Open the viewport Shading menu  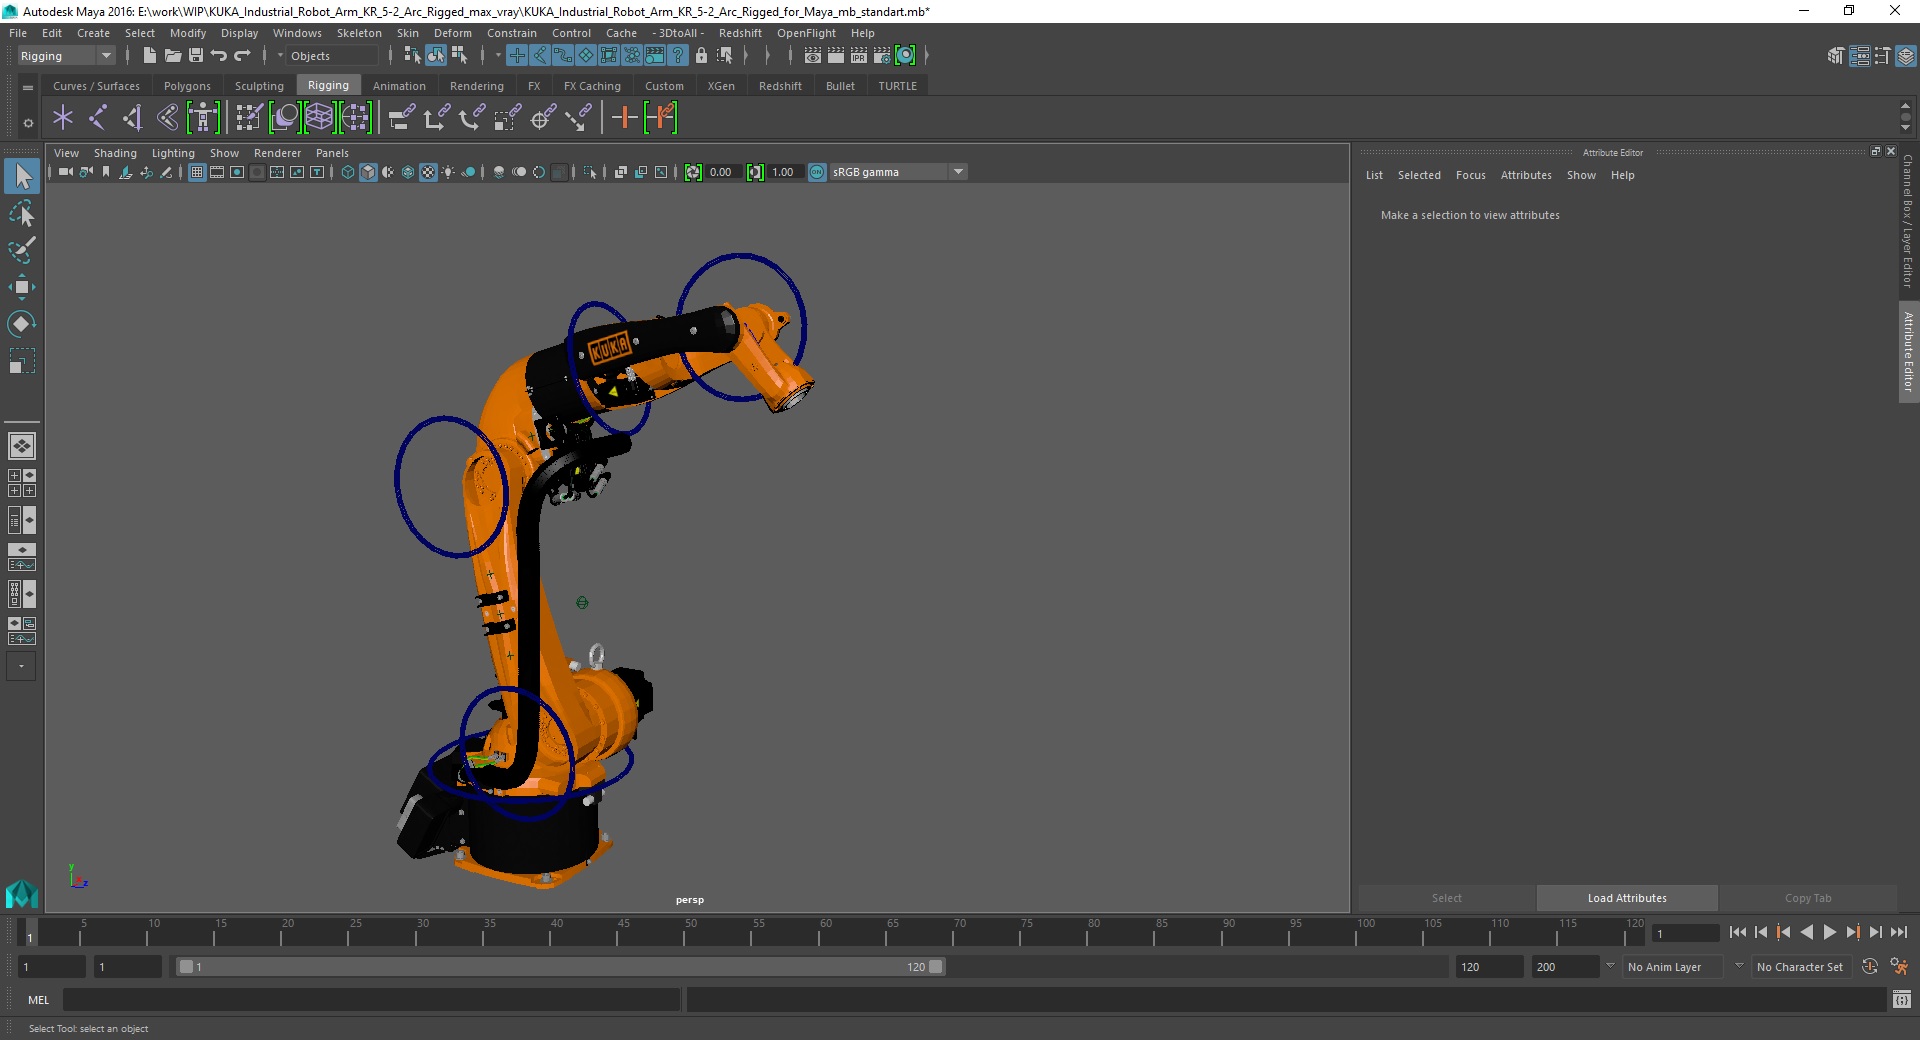coord(115,153)
